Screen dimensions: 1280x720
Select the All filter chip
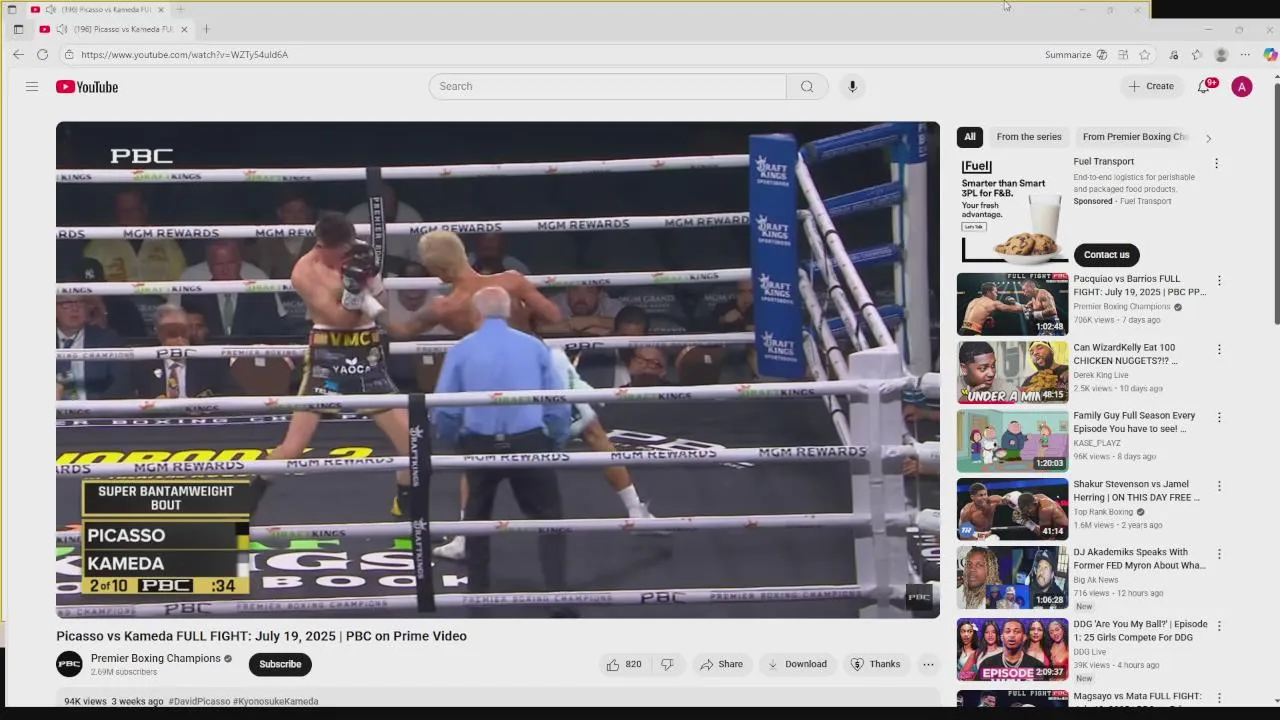tap(970, 137)
